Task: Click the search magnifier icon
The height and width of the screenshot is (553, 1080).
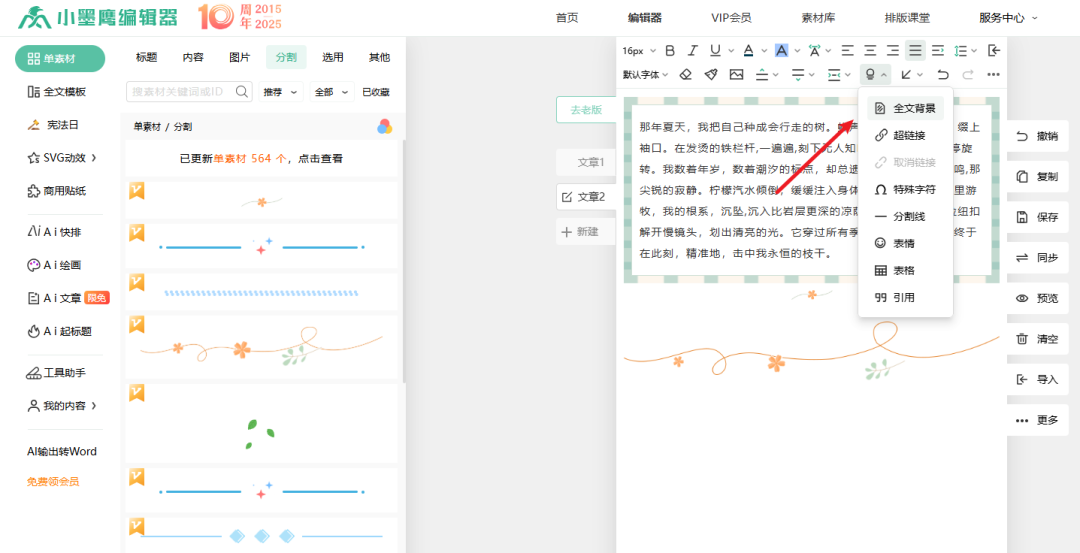Action: (242, 92)
